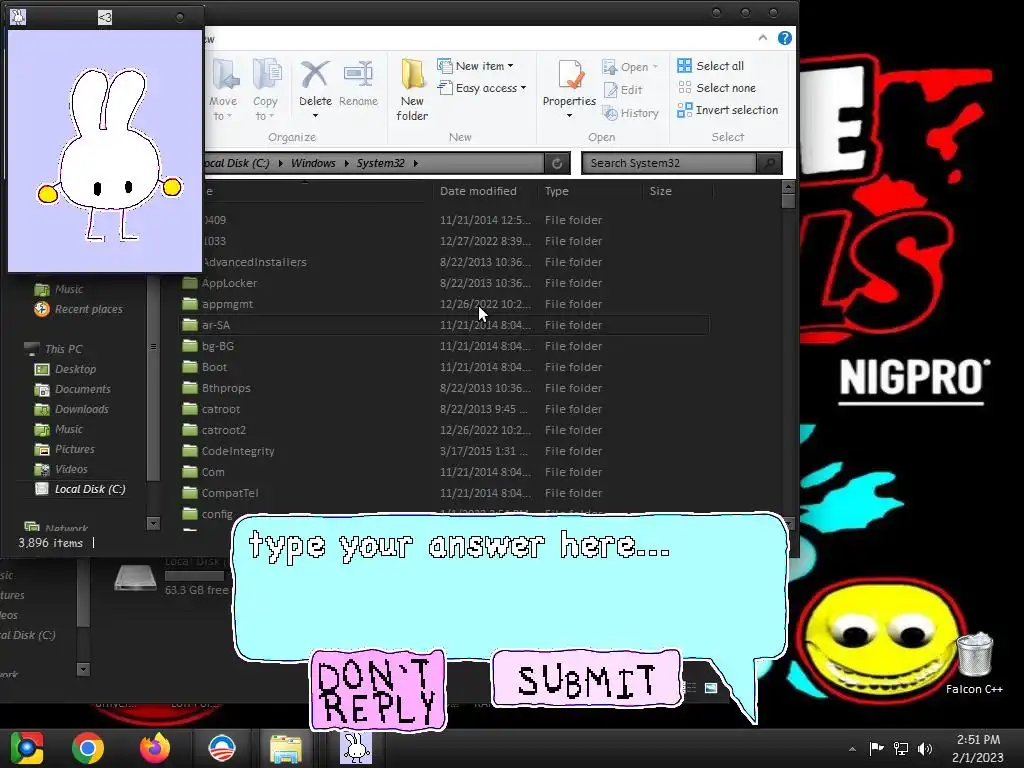Open the Falcon C++ recycle bin icon

pos(974,662)
